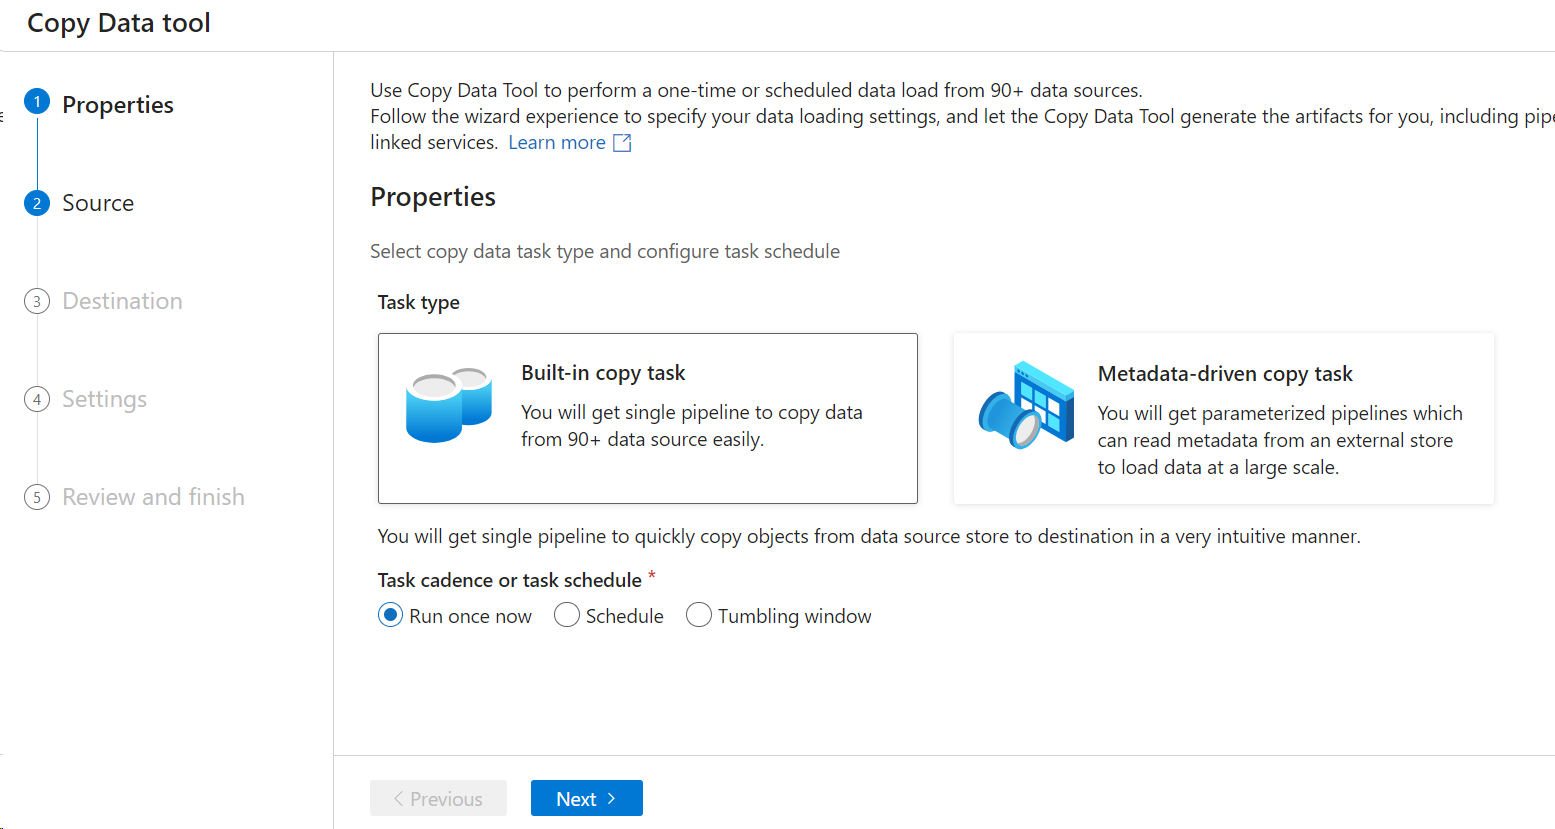Choose the Tumbling window radio option
1555x829 pixels.
(x=699, y=615)
